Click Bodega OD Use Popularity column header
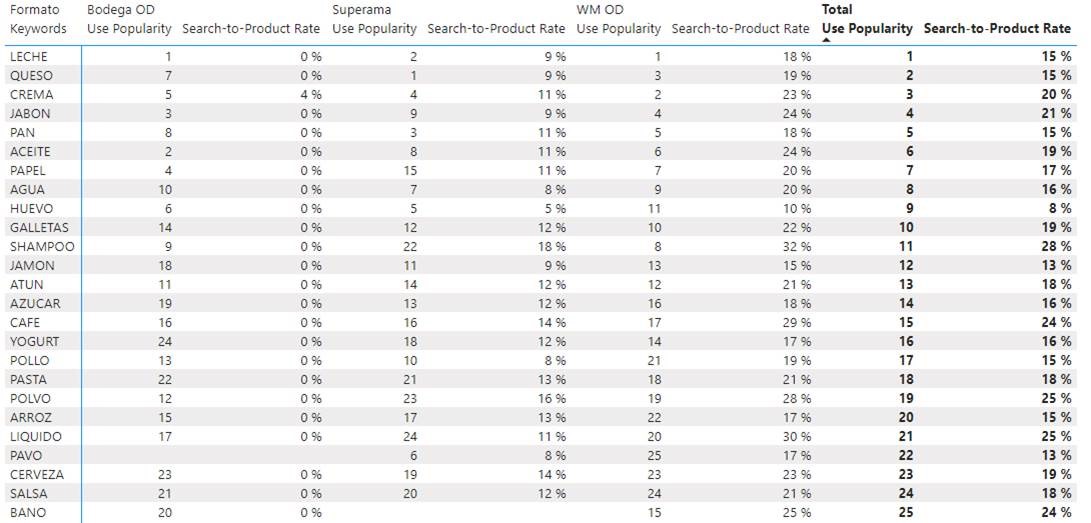Viewport: 1091px width, 523px height. pos(129,29)
